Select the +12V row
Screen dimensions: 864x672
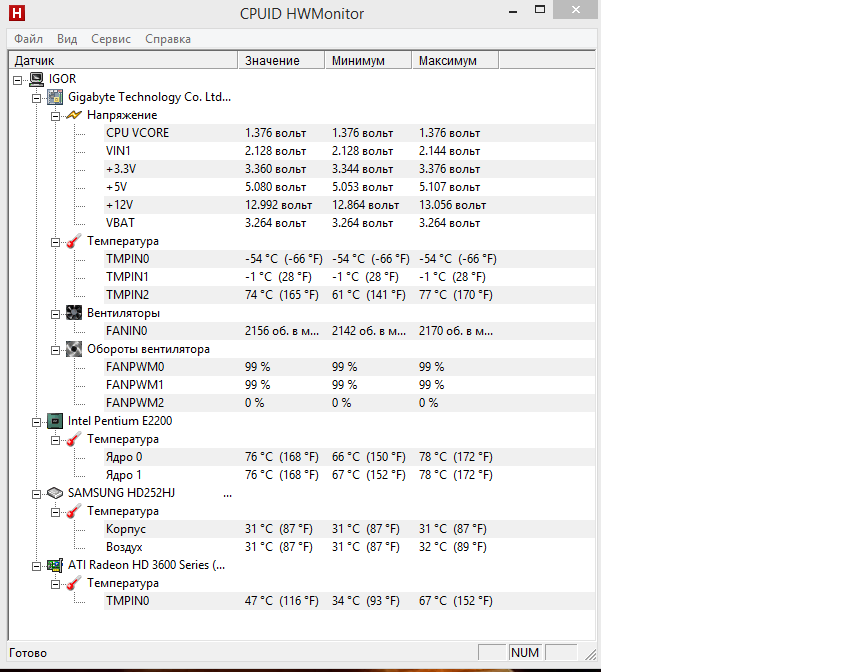click(x=349, y=205)
